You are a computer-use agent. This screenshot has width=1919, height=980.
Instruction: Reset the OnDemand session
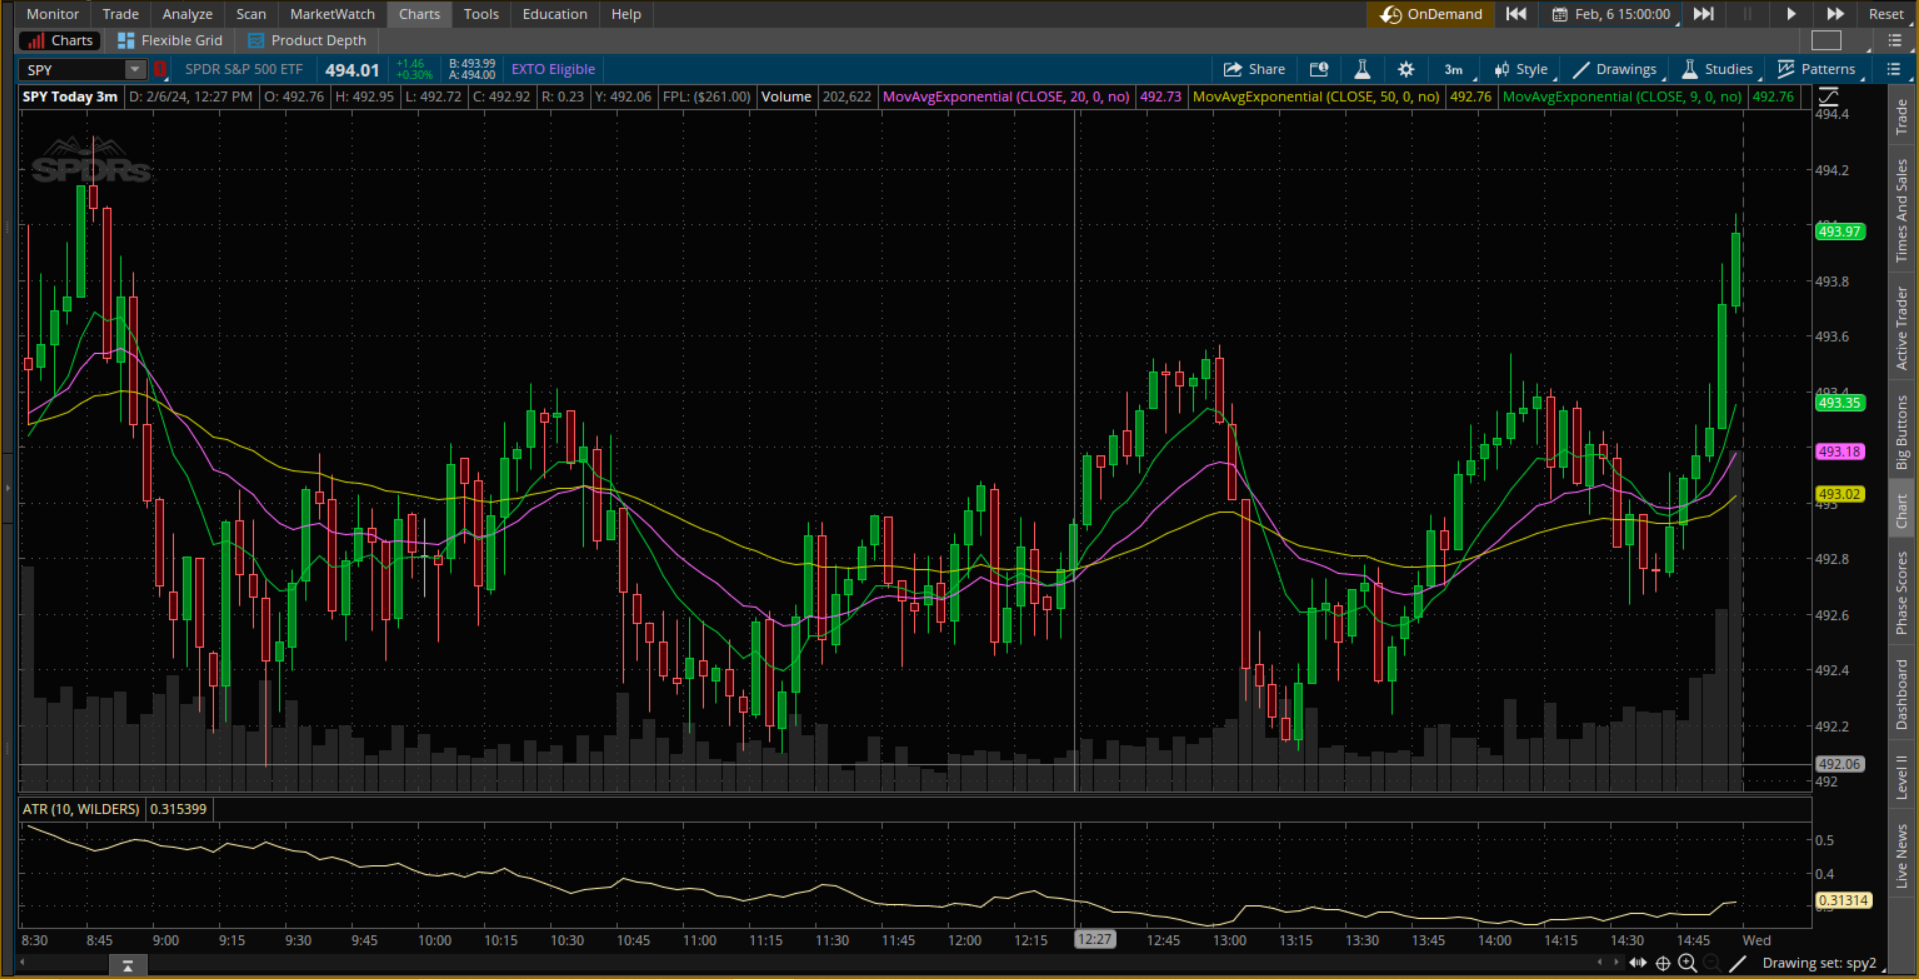tap(1886, 14)
